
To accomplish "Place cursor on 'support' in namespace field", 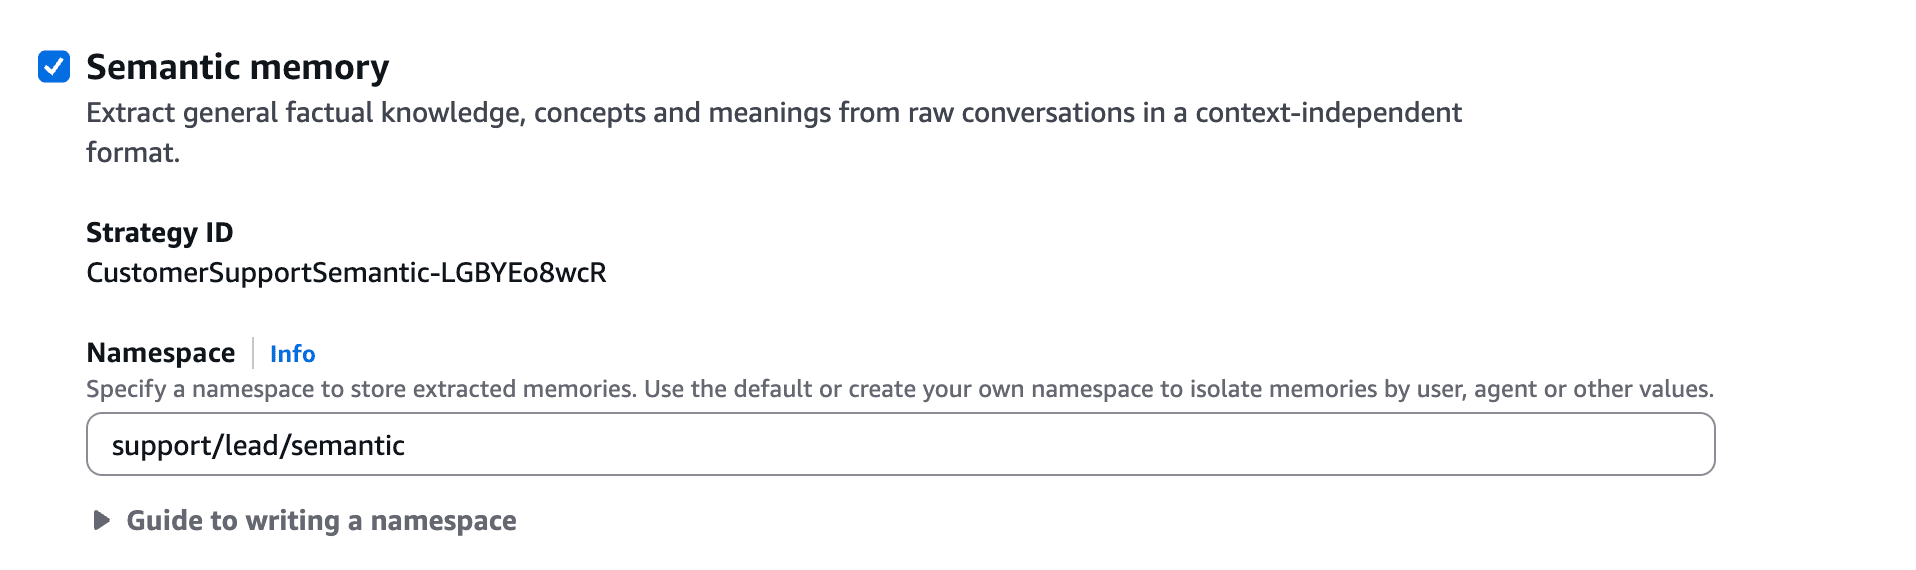I will tap(158, 446).
